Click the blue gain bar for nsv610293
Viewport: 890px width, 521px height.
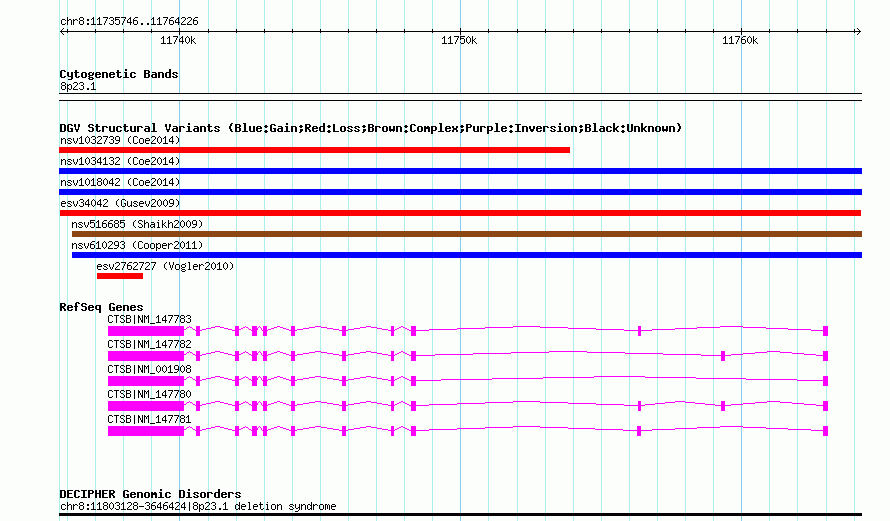(x=467, y=255)
